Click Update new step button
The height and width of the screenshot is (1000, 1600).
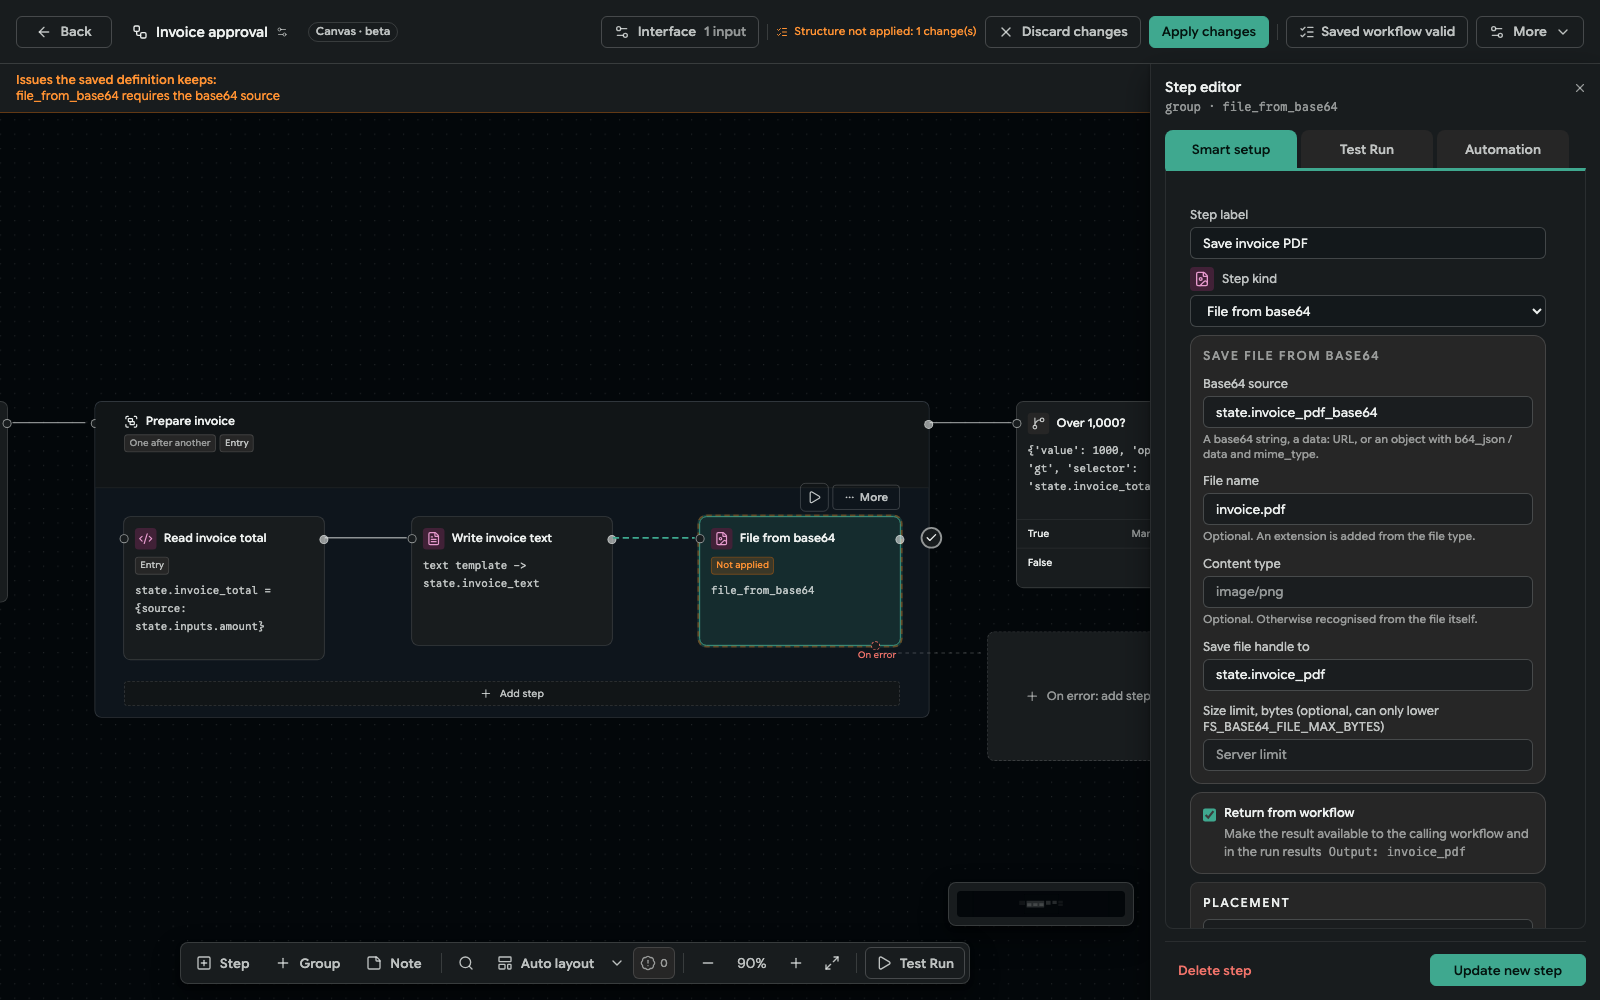point(1507,970)
